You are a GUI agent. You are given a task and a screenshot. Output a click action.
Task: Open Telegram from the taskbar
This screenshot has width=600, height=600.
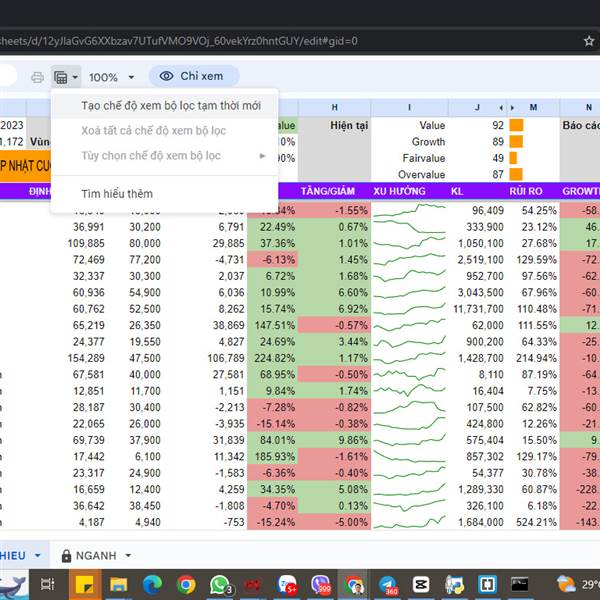pyautogui.click(x=388, y=584)
